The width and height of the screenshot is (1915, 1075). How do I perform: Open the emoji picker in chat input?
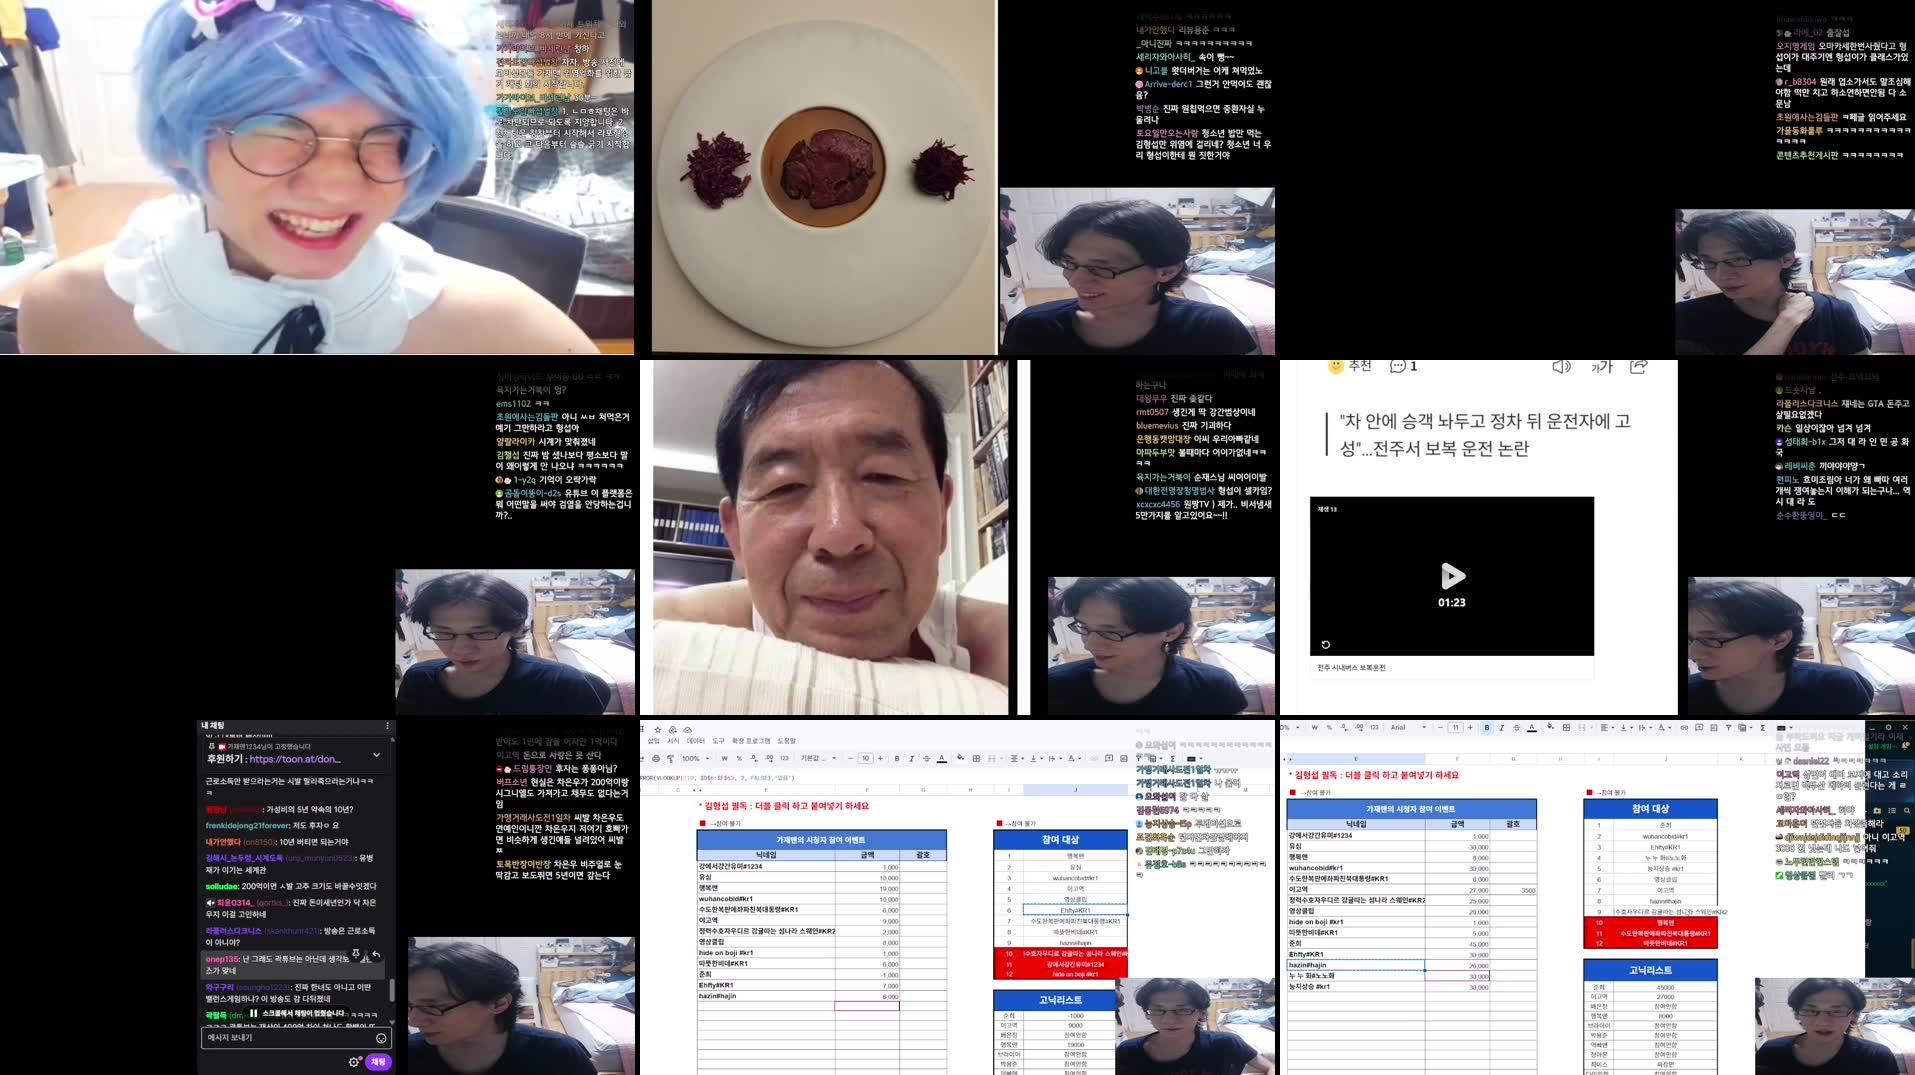tap(381, 1038)
